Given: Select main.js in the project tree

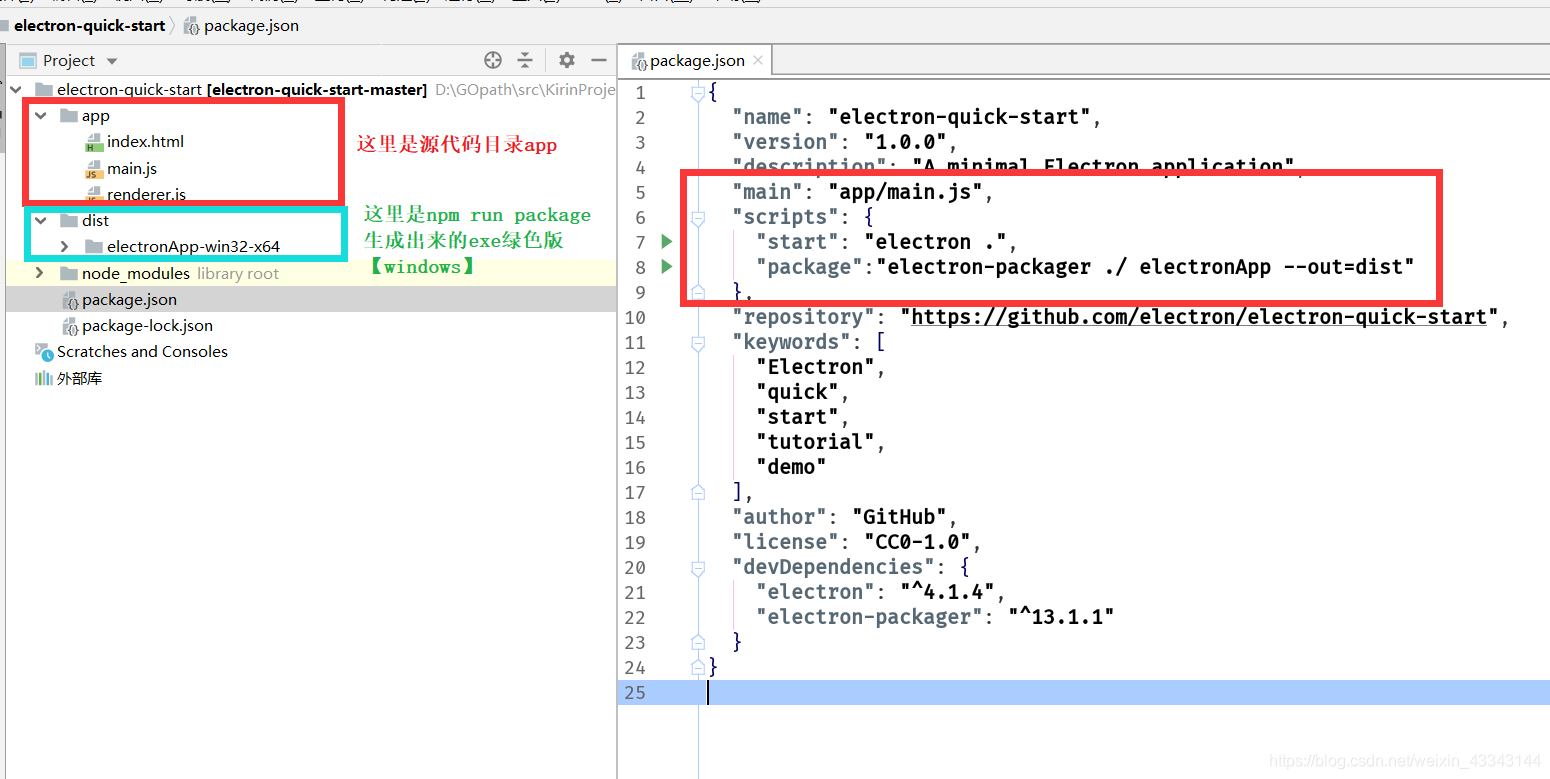Looking at the screenshot, I should coord(132,168).
